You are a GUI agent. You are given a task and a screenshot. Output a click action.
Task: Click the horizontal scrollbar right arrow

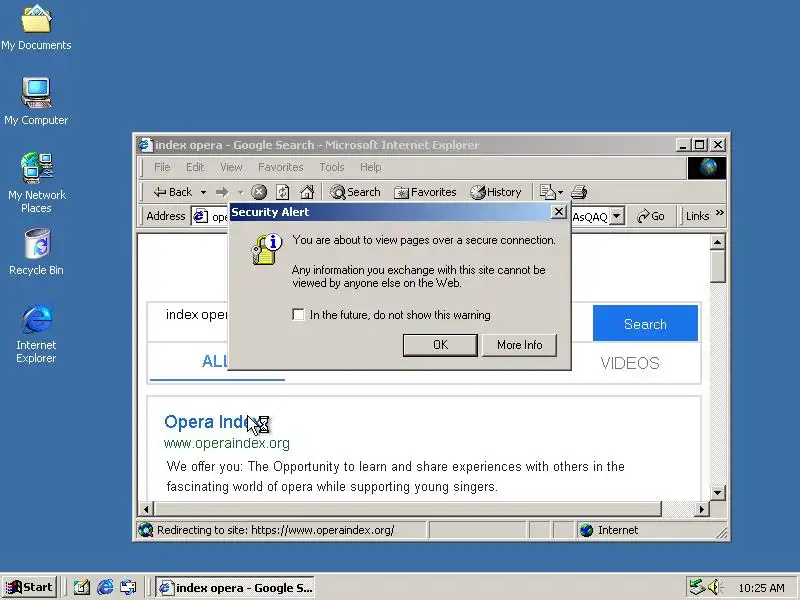pos(702,509)
